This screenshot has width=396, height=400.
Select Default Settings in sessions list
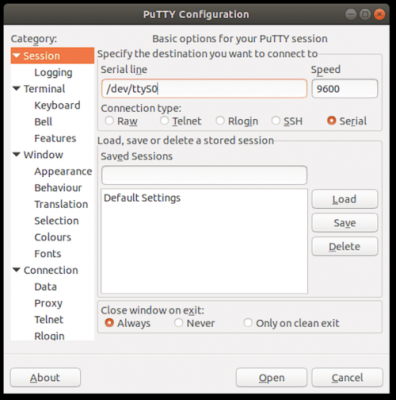[142, 198]
